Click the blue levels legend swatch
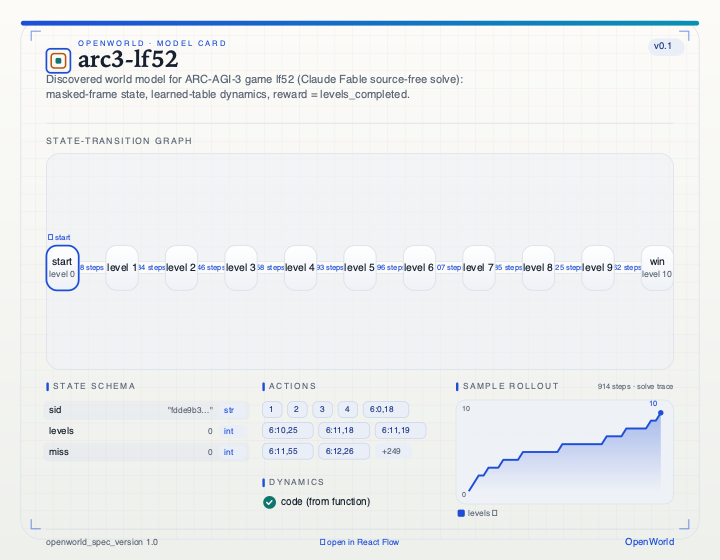 pos(461,513)
